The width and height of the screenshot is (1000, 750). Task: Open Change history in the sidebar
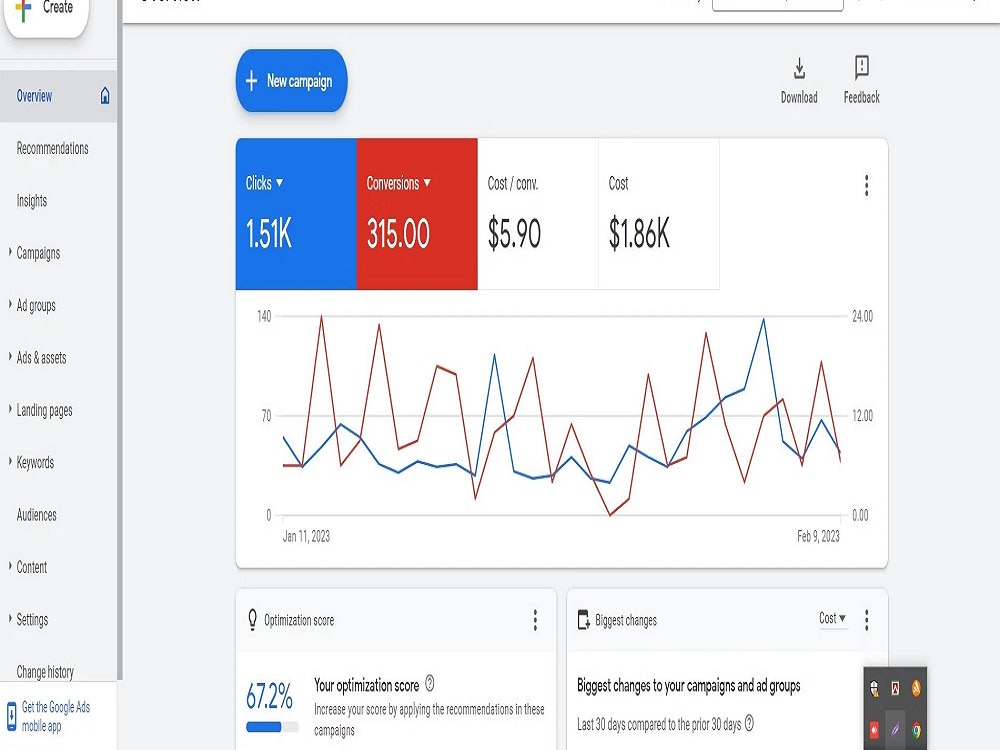(x=45, y=672)
